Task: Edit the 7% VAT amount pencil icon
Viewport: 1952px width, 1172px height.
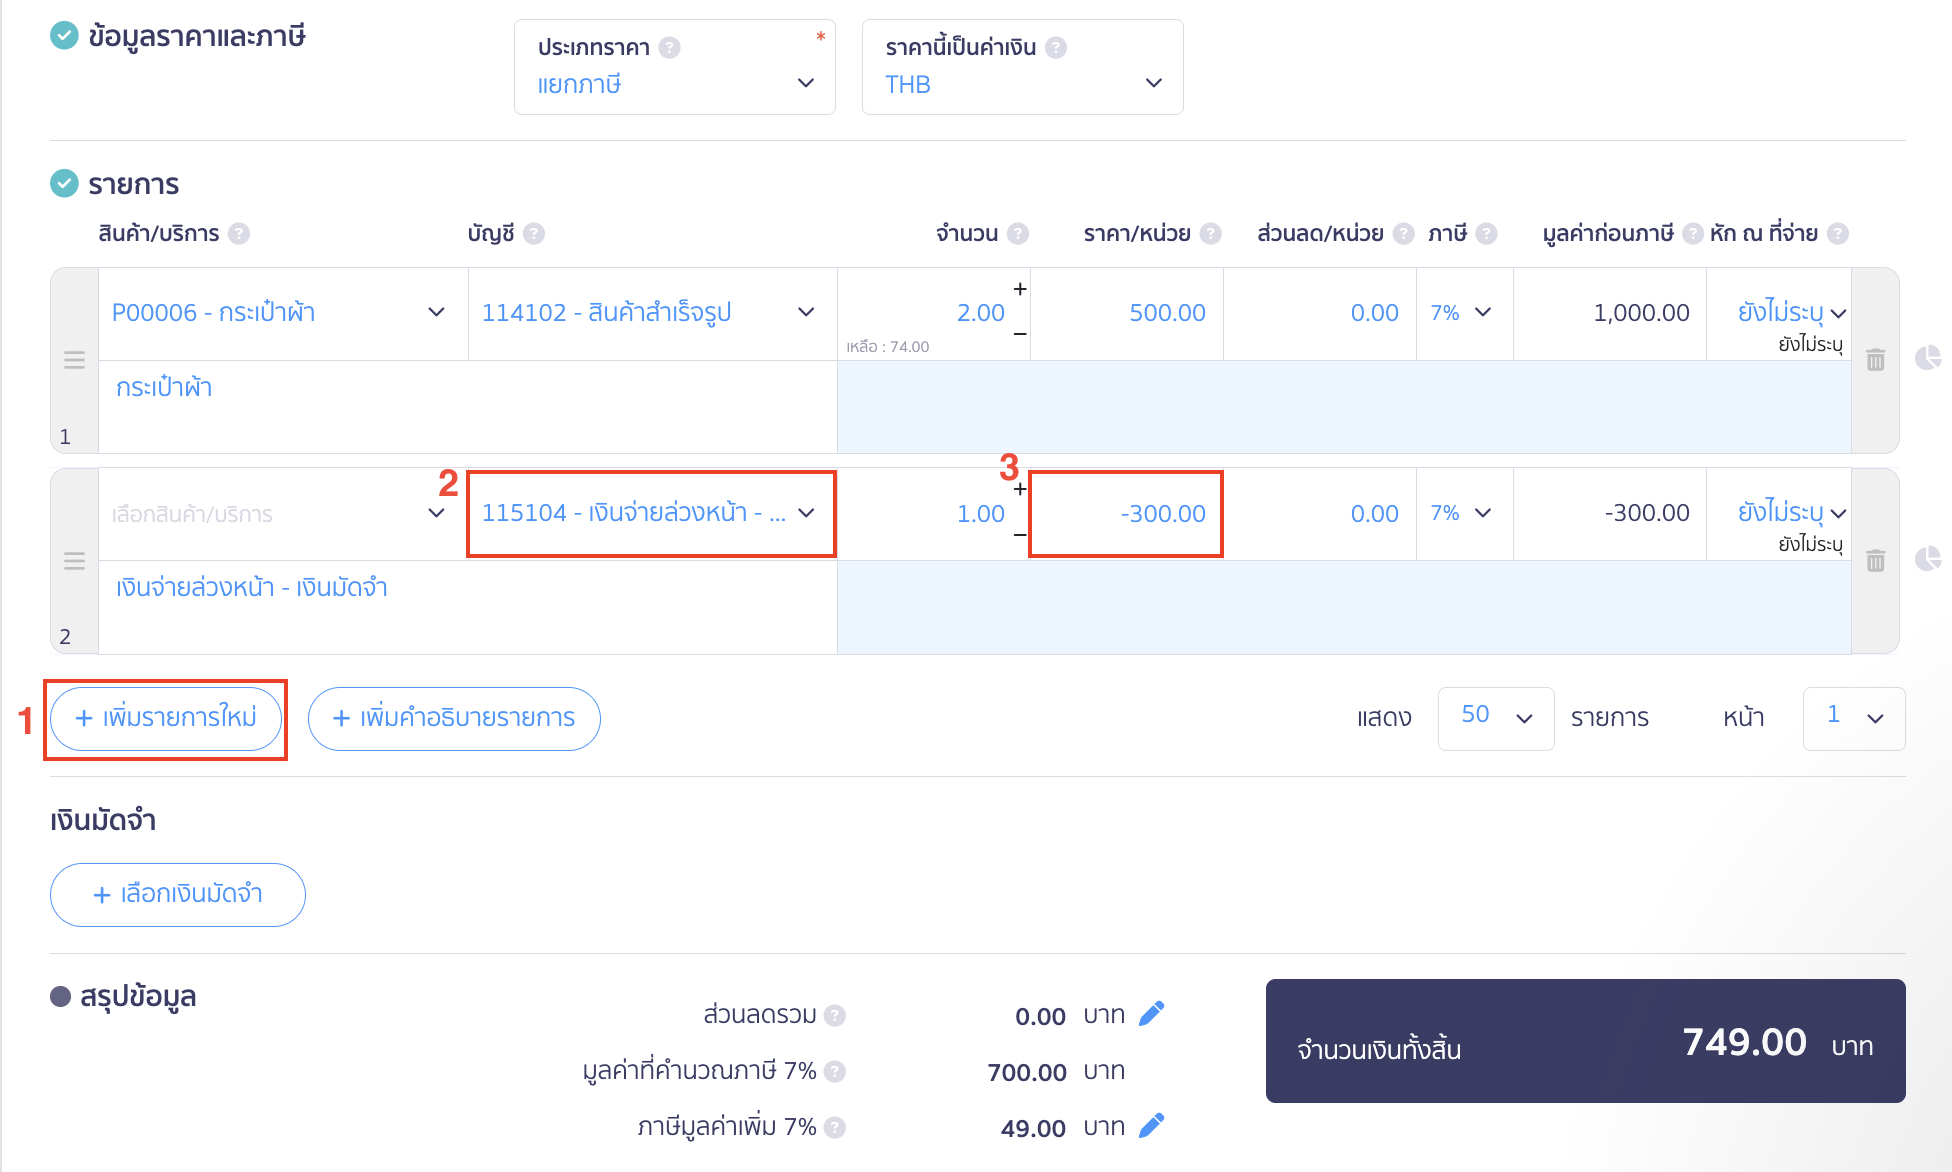Action: (1152, 1126)
